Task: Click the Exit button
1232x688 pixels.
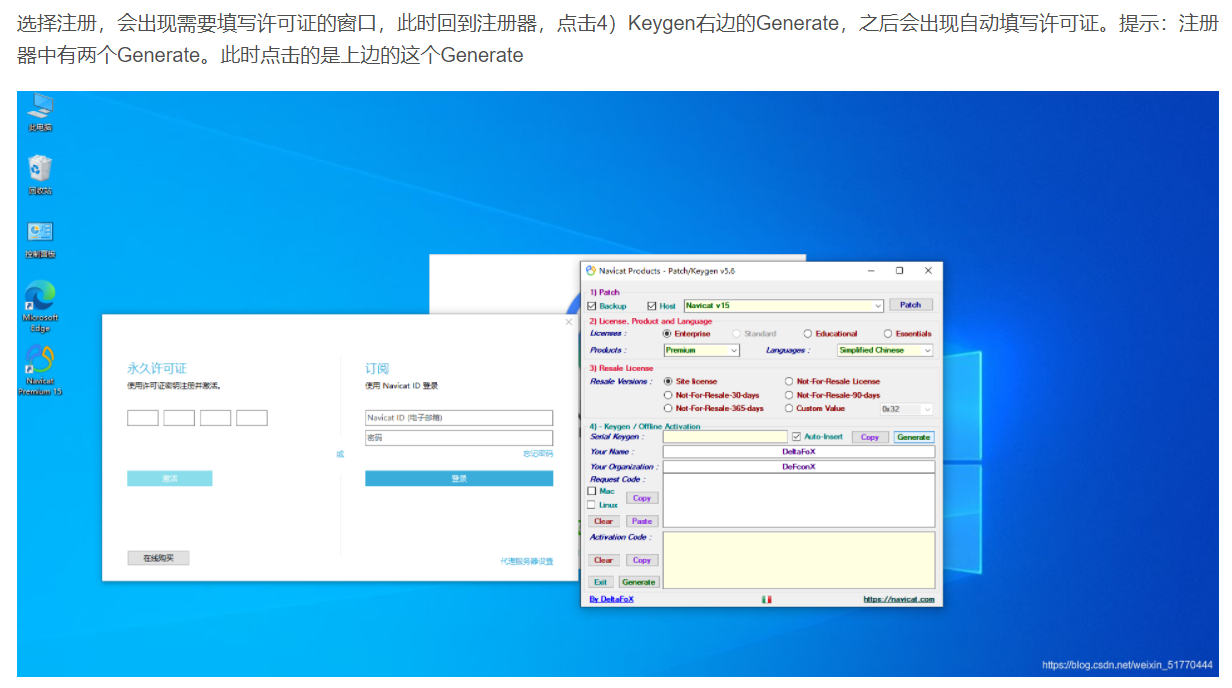Action: click(x=600, y=582)
